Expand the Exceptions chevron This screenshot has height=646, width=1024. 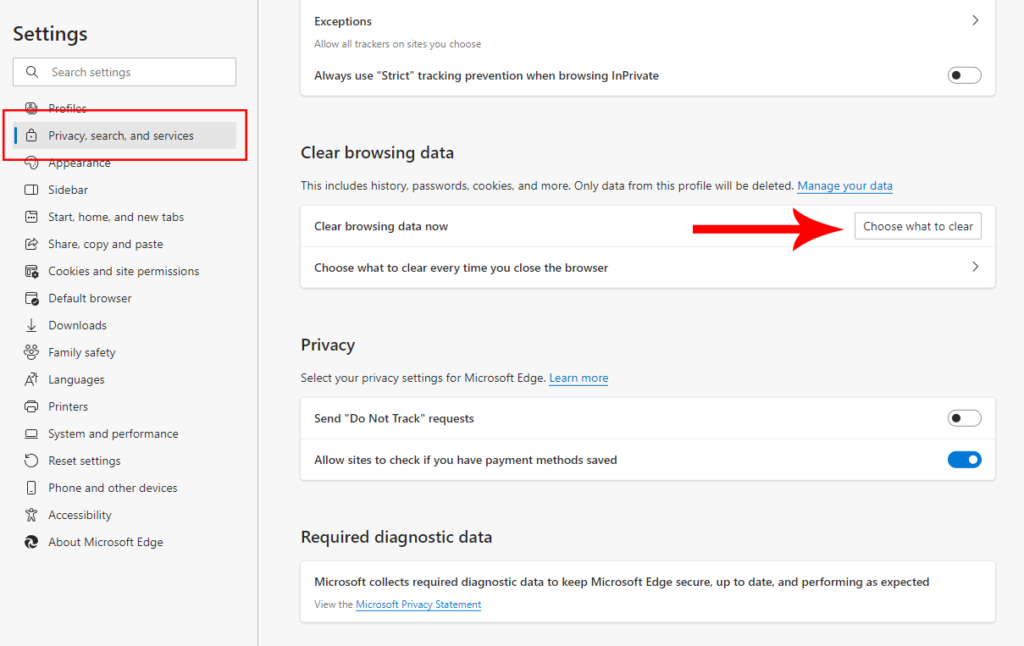coord(975,21)
